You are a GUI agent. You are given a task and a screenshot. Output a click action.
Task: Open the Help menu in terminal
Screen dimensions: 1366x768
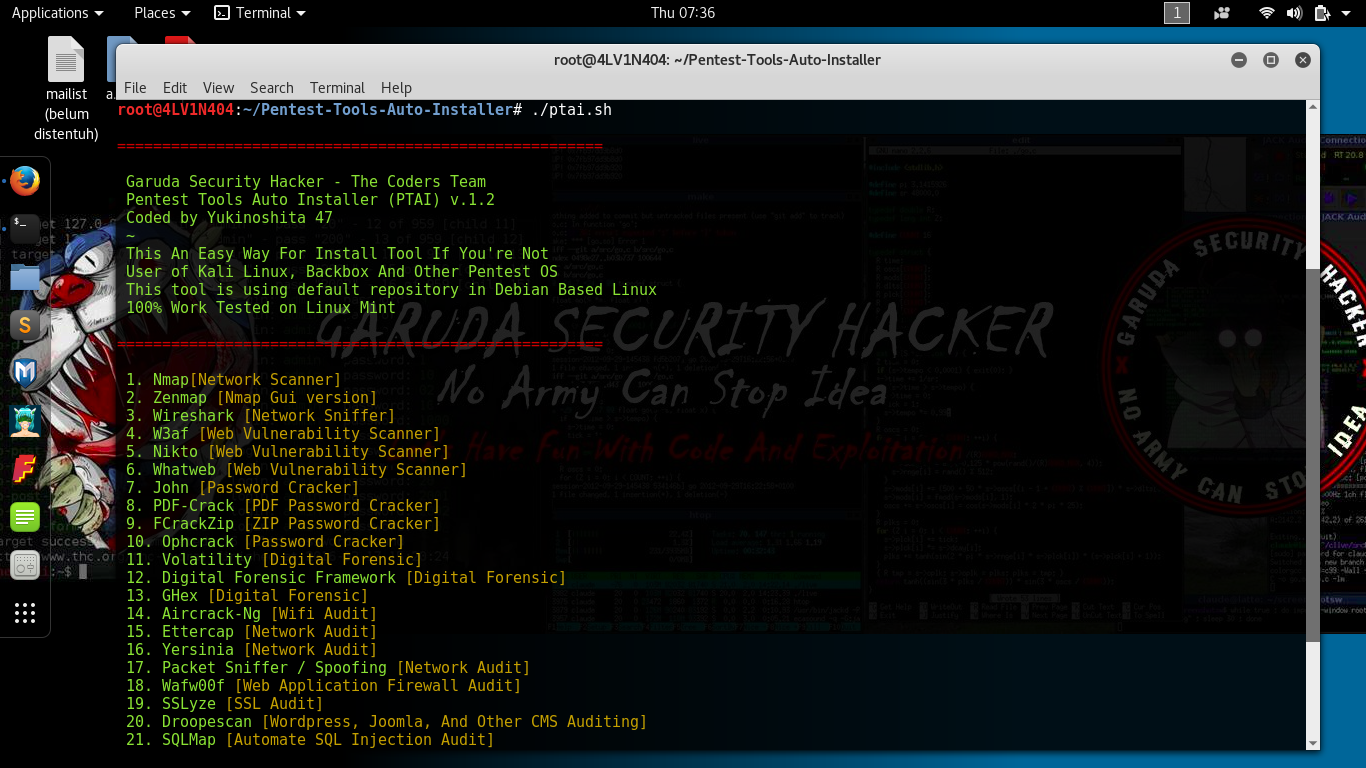click(x=396, y=88)
